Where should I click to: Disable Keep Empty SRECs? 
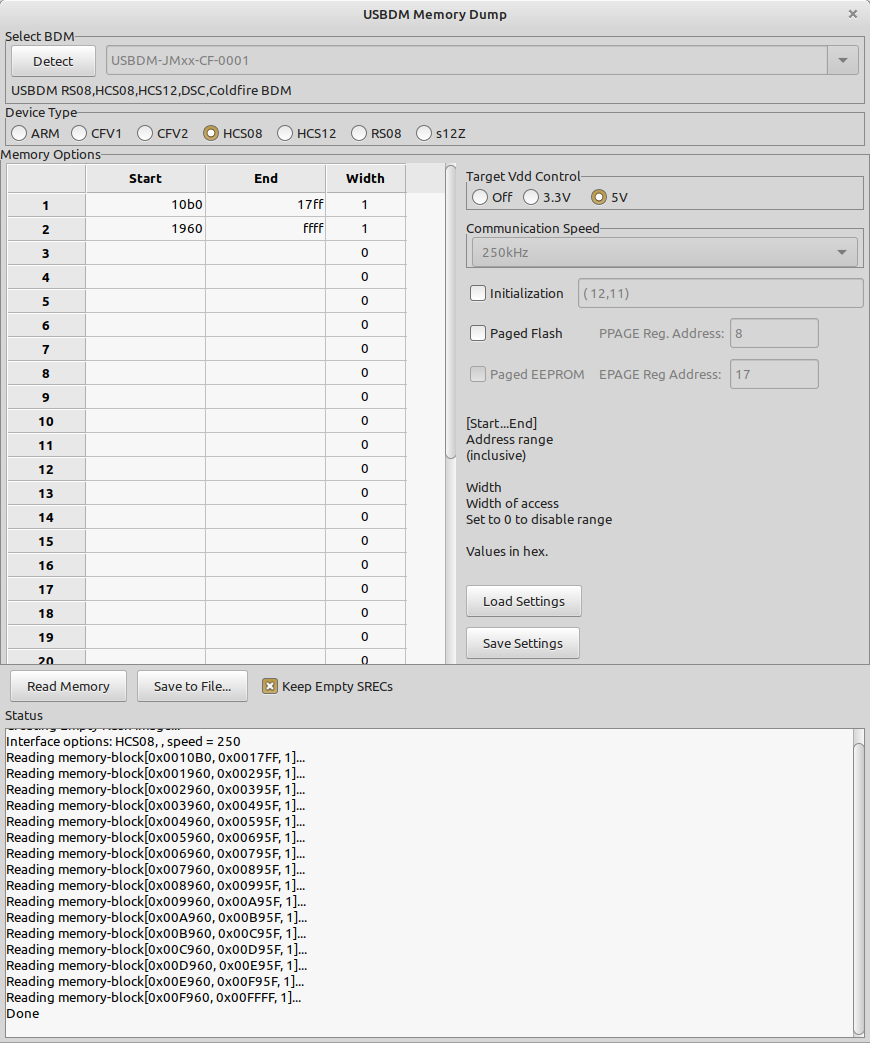coord(268,686)
